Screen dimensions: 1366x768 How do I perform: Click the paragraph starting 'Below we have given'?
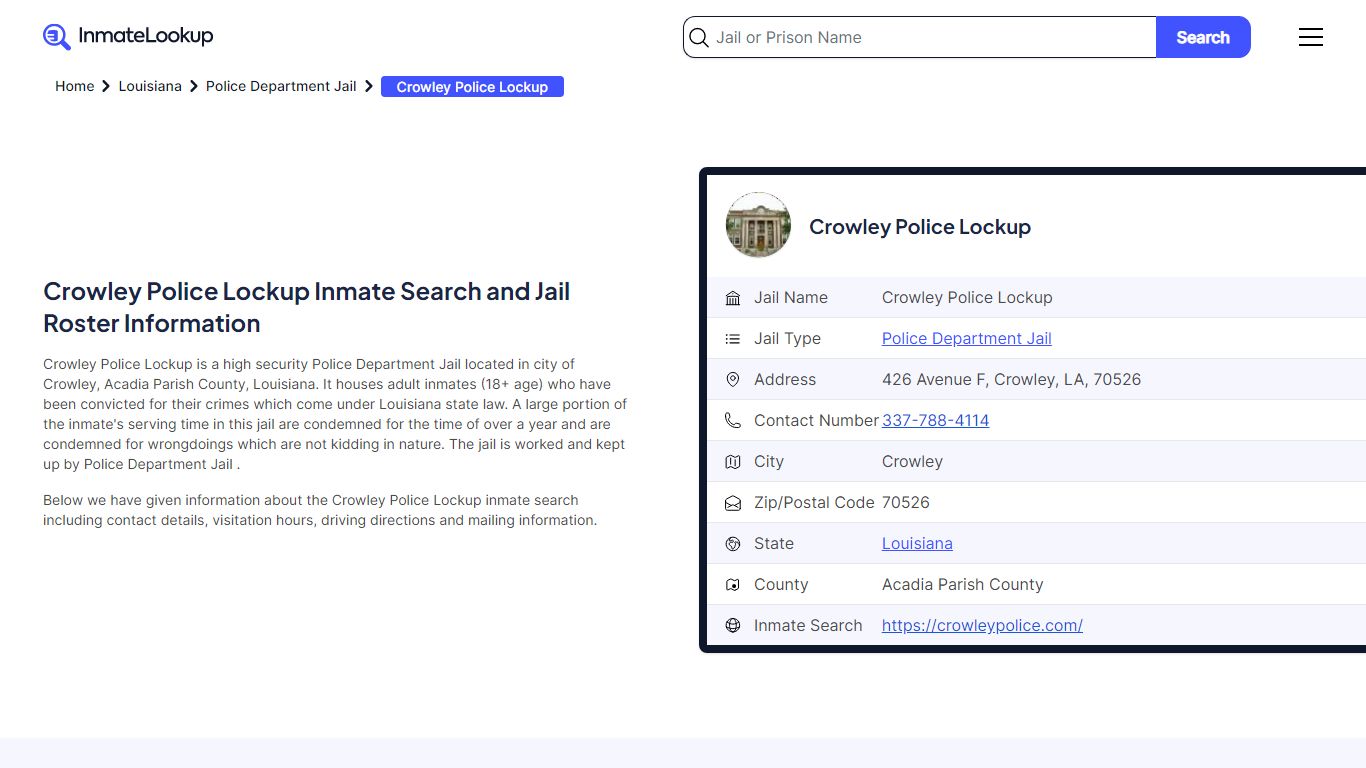click(320, 510)
